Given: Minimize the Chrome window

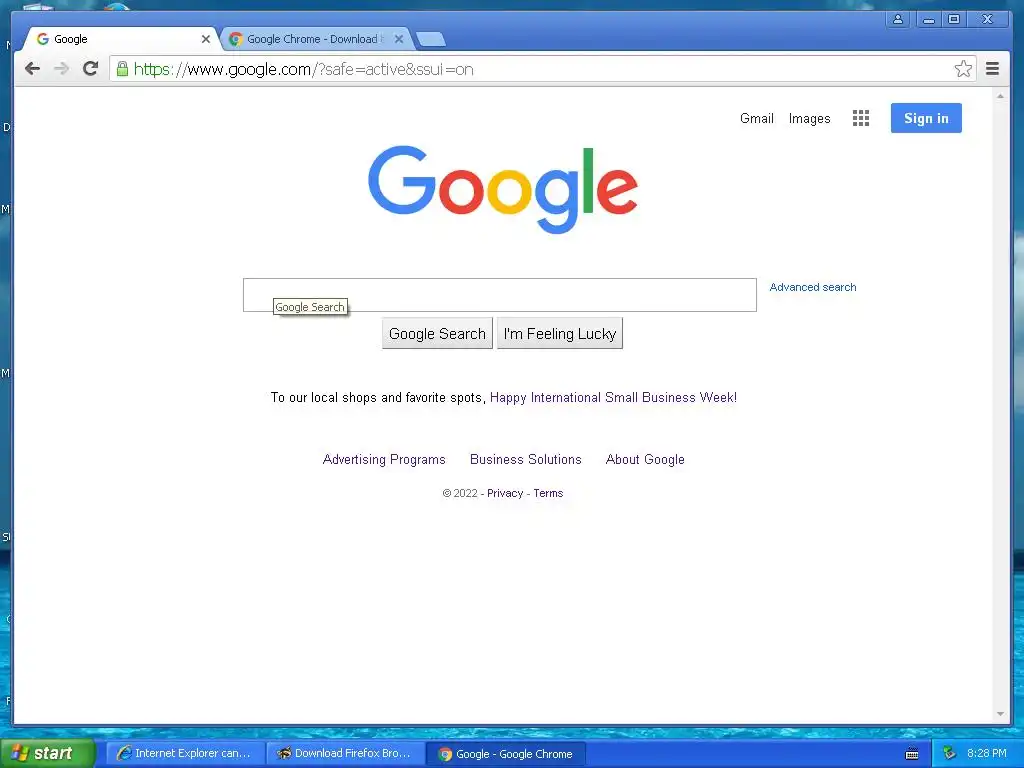Looking at the screenshot, I should [x=928, y=19].
